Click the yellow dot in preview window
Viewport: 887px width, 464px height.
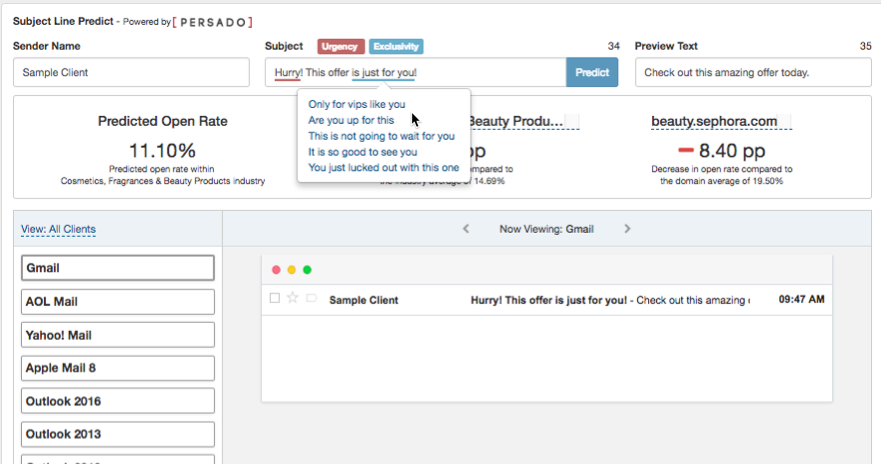tap(291, 270)
